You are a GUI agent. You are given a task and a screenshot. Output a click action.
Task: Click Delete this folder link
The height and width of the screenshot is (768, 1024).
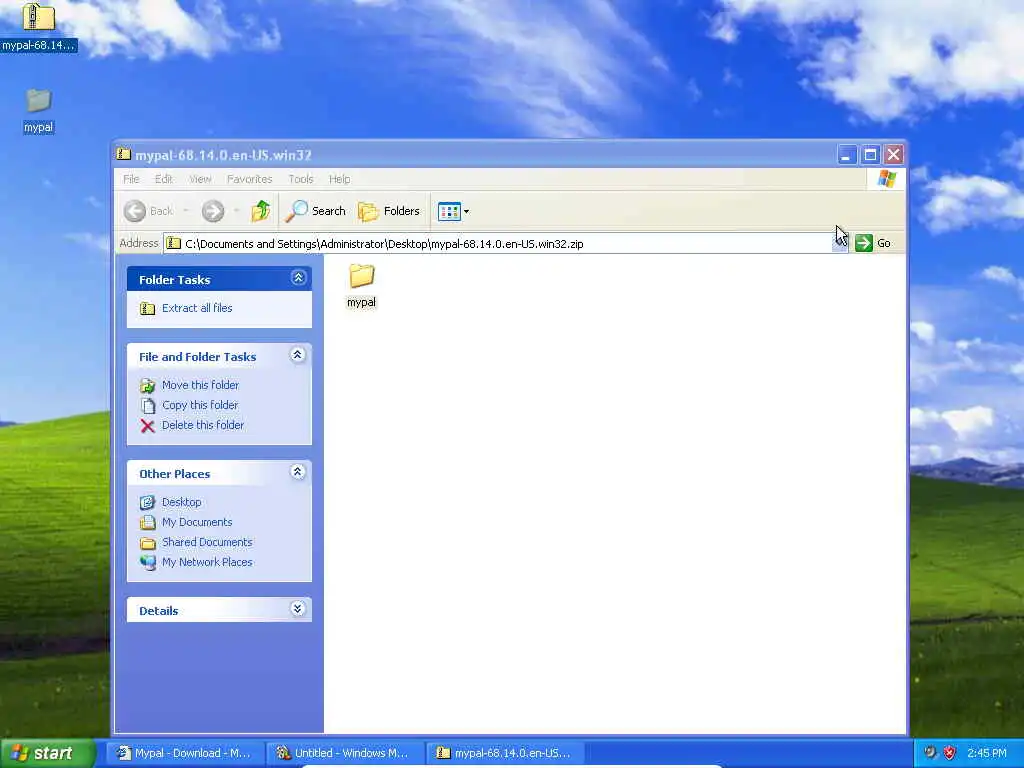(x=203, y=425)
